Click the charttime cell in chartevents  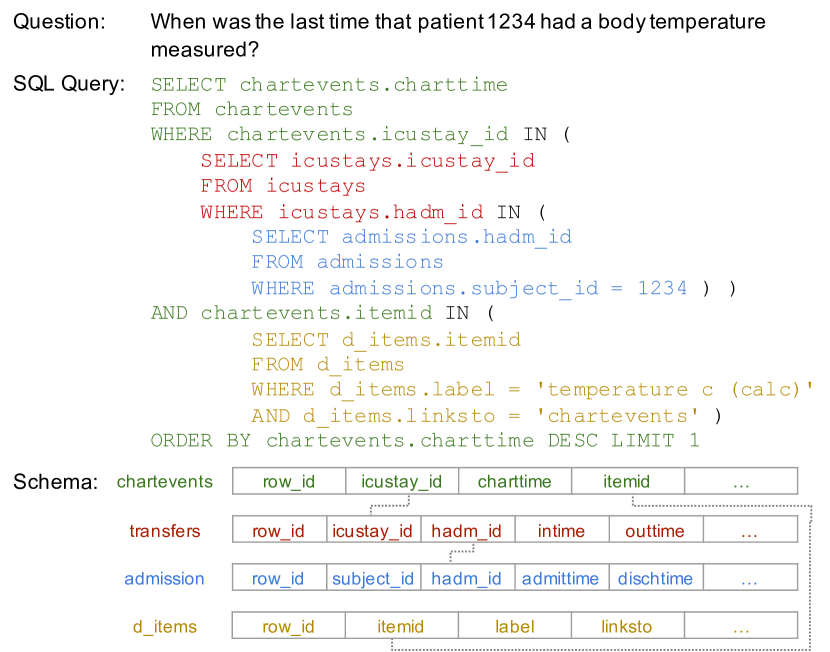[x=515, y=481]
